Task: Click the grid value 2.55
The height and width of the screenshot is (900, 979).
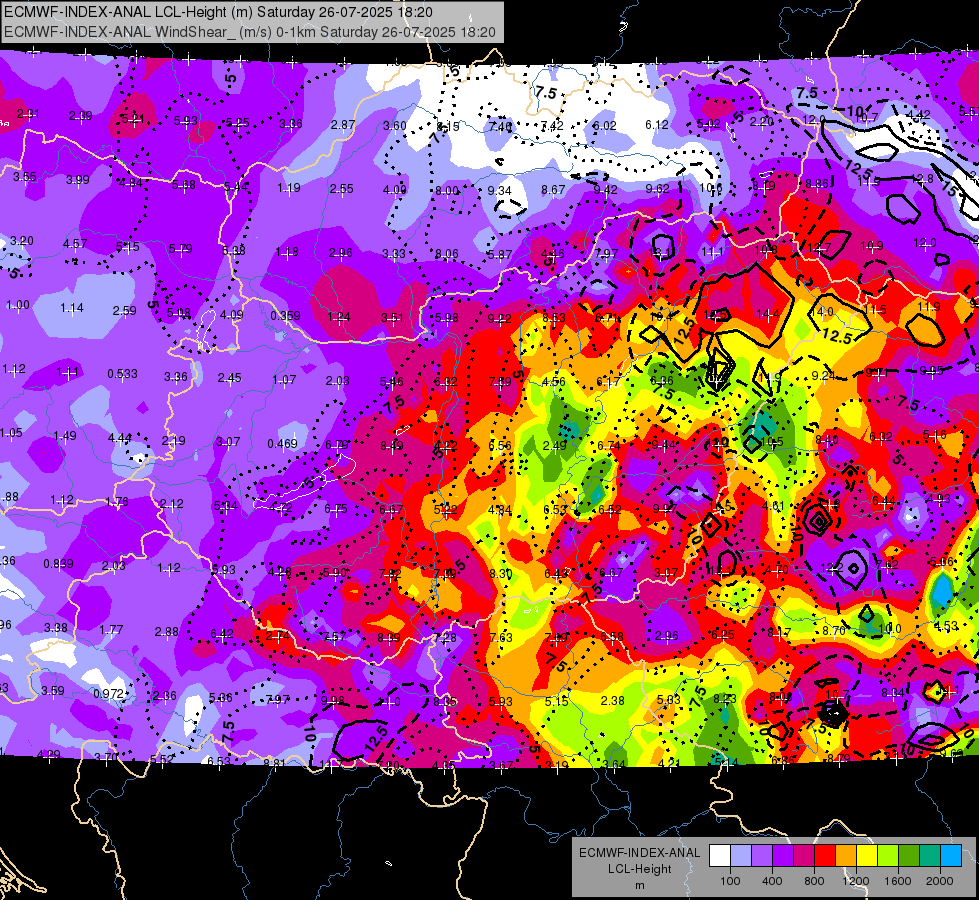Action: pos(342,188)
